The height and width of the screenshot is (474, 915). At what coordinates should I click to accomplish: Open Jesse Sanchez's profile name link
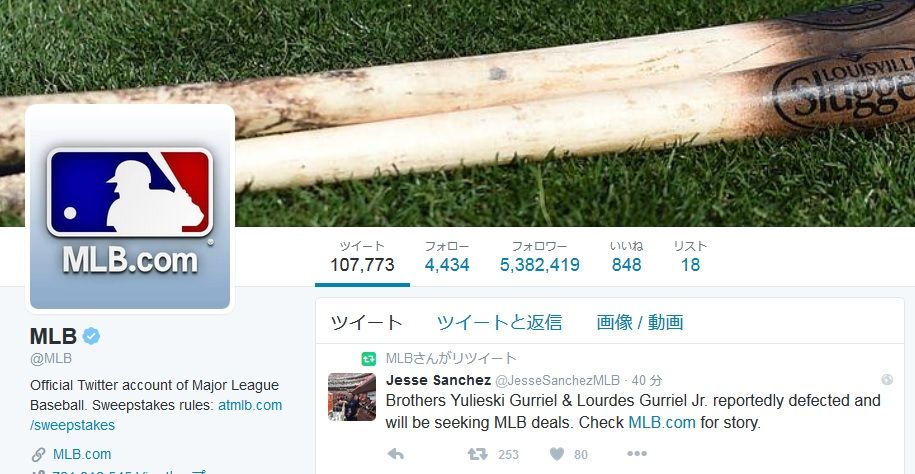click(x=438, y=381)
